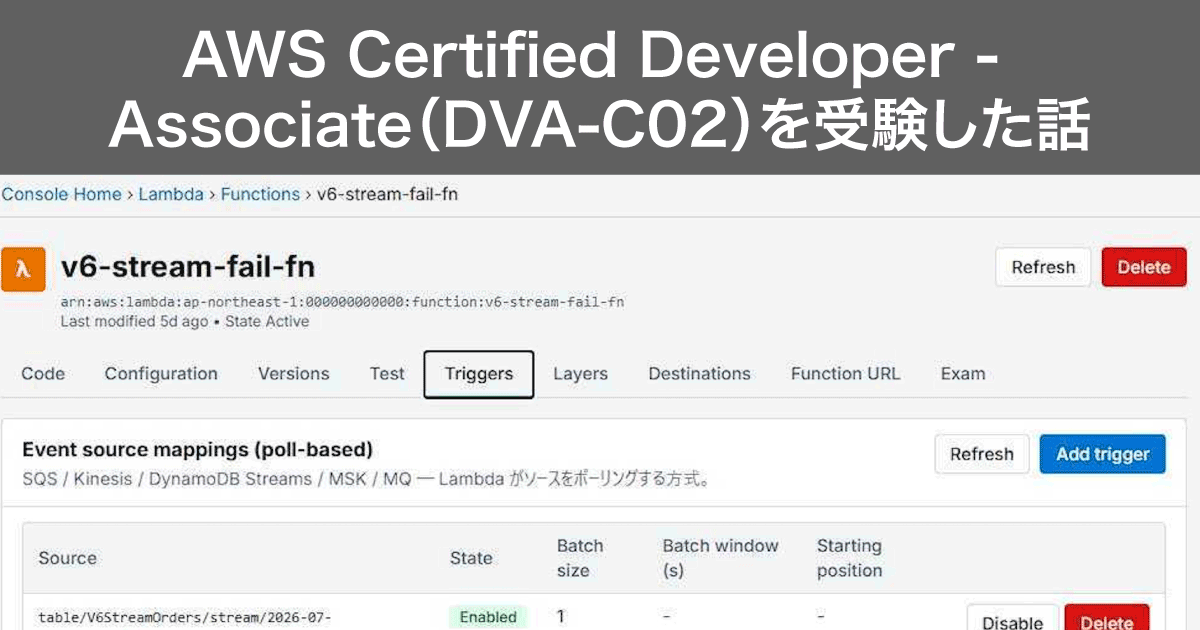
Task: Click the Enabled state badge
Action: point(488,617)
